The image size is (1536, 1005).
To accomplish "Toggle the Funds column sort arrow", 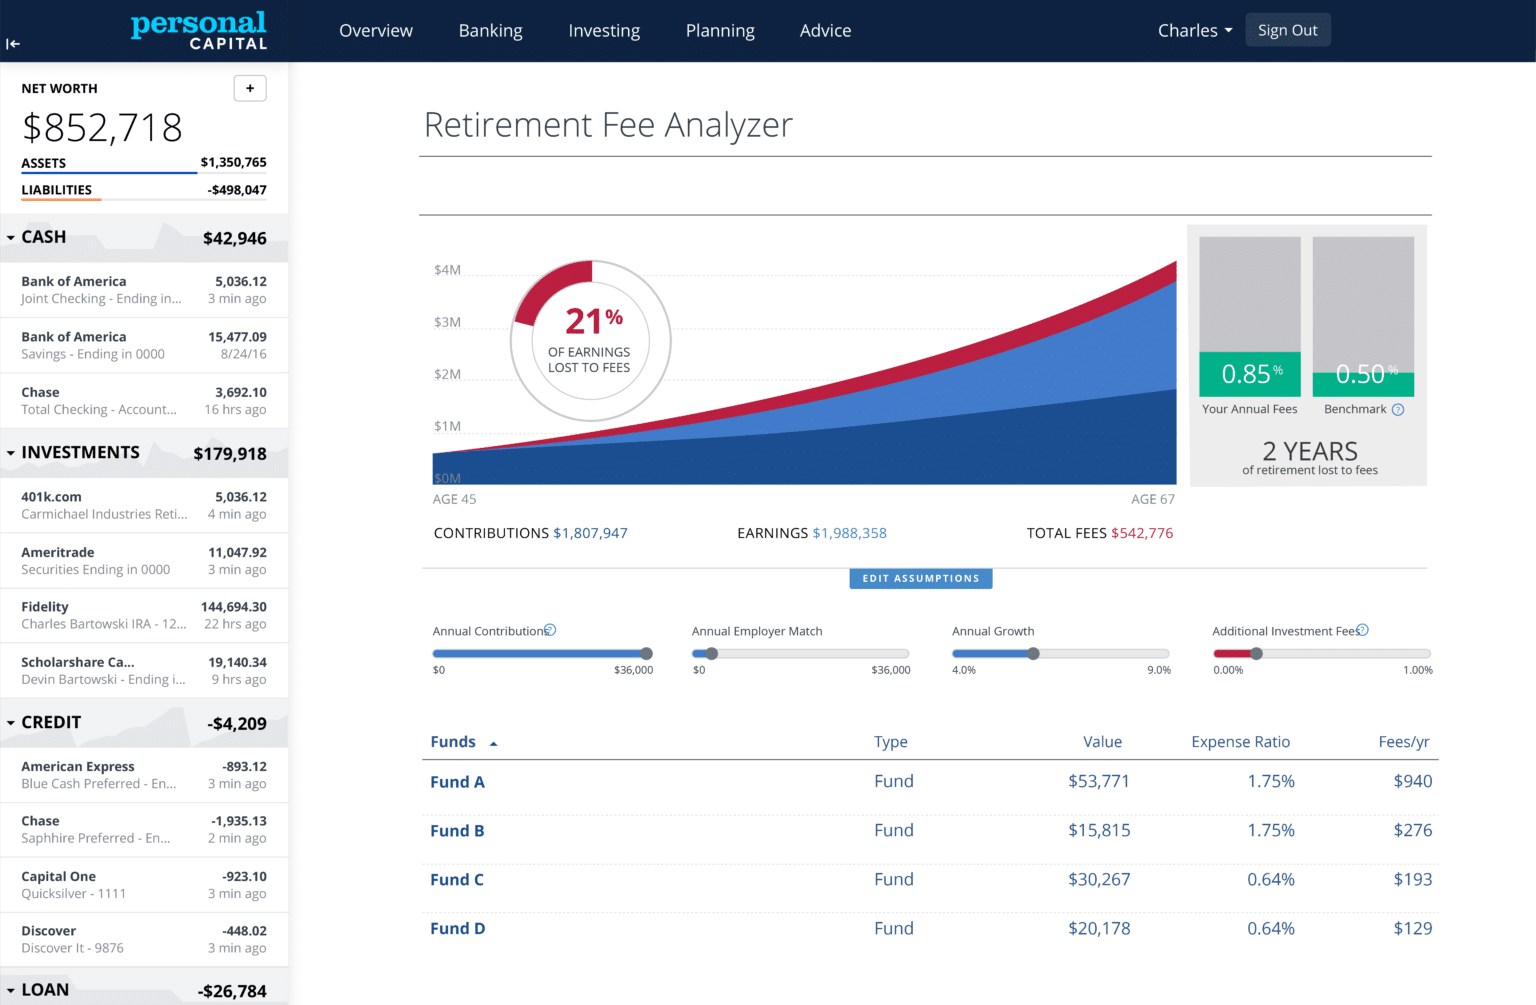I will click(x=492, y=742).
